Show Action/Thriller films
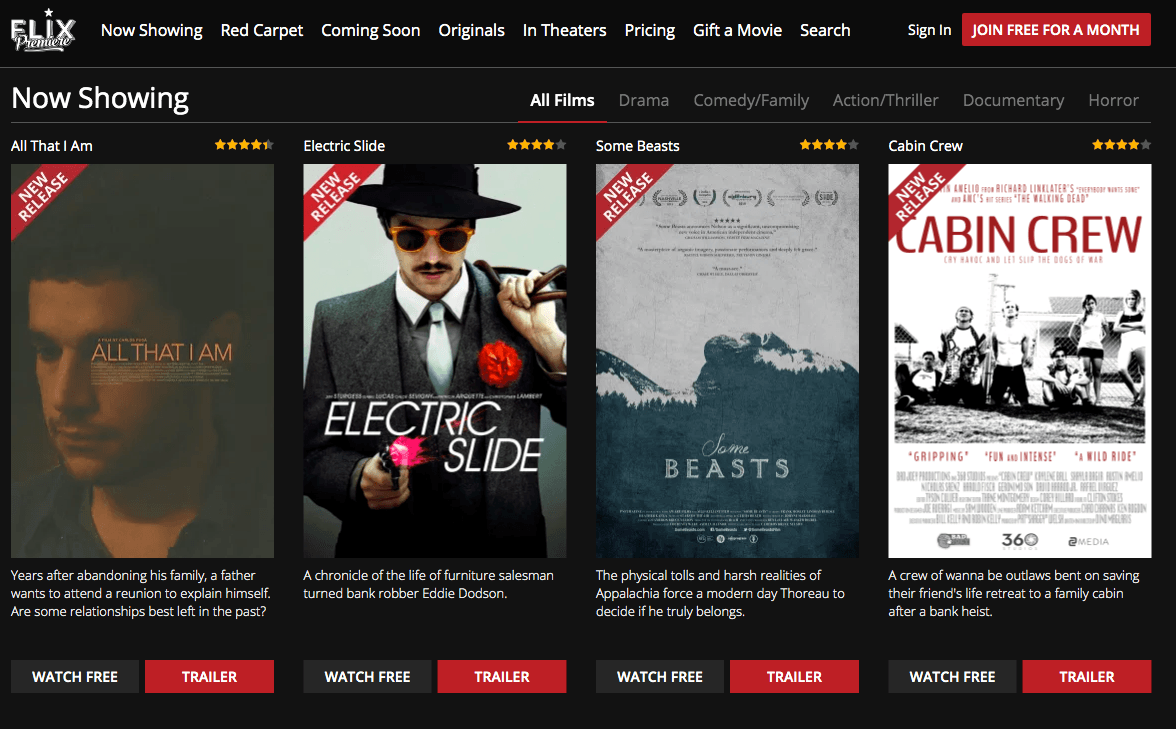The image size is (1176, 729). (885, 100)
